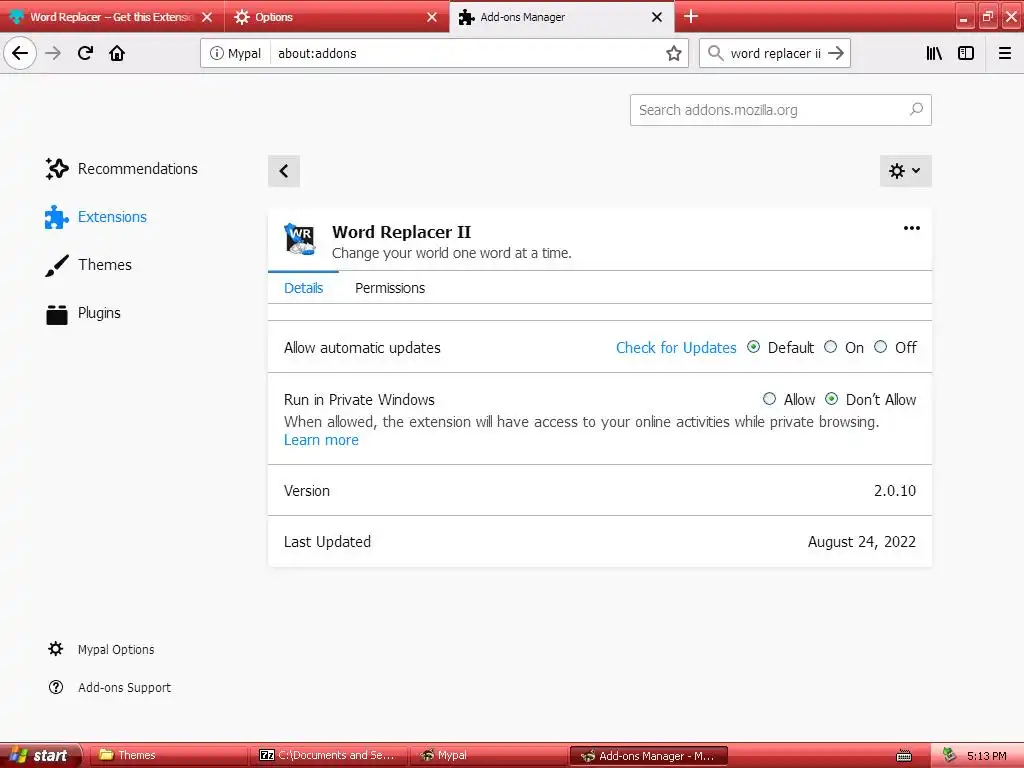Click the Word Replacer II logo
The width and height of the screenshot is (1024, 768).
click(x=300, y=239)
